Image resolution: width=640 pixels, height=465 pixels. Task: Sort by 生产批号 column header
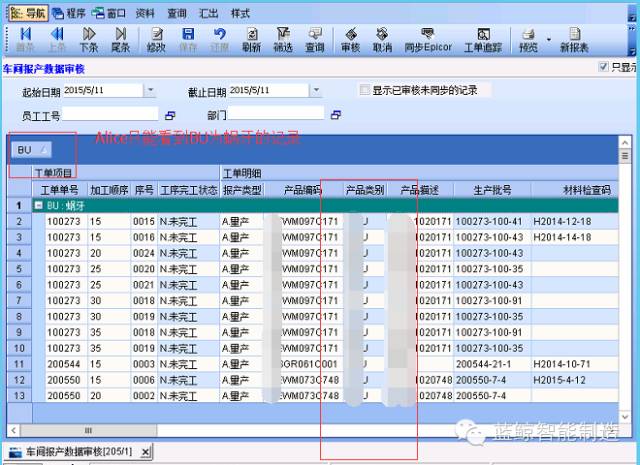(492, 190)
